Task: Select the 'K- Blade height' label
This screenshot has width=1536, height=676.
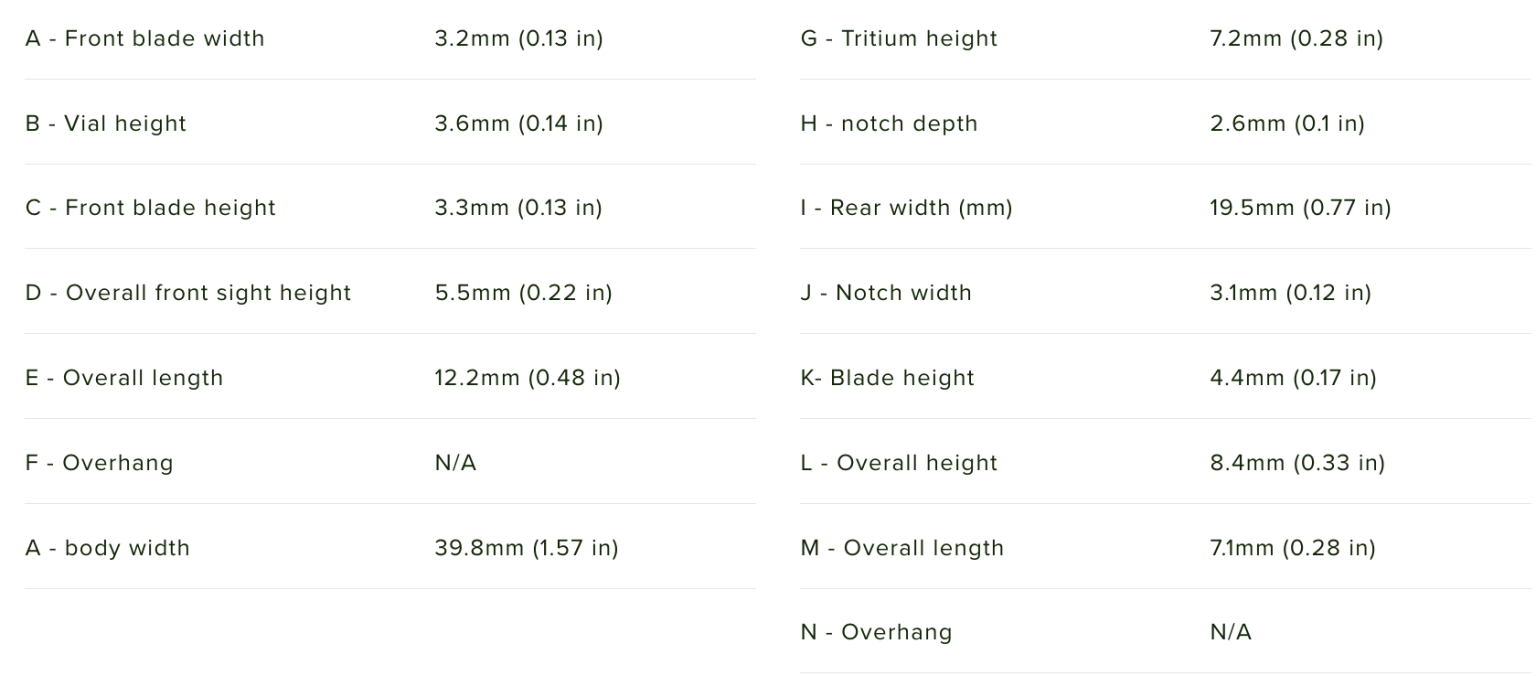Action: [x=887, y=378]
